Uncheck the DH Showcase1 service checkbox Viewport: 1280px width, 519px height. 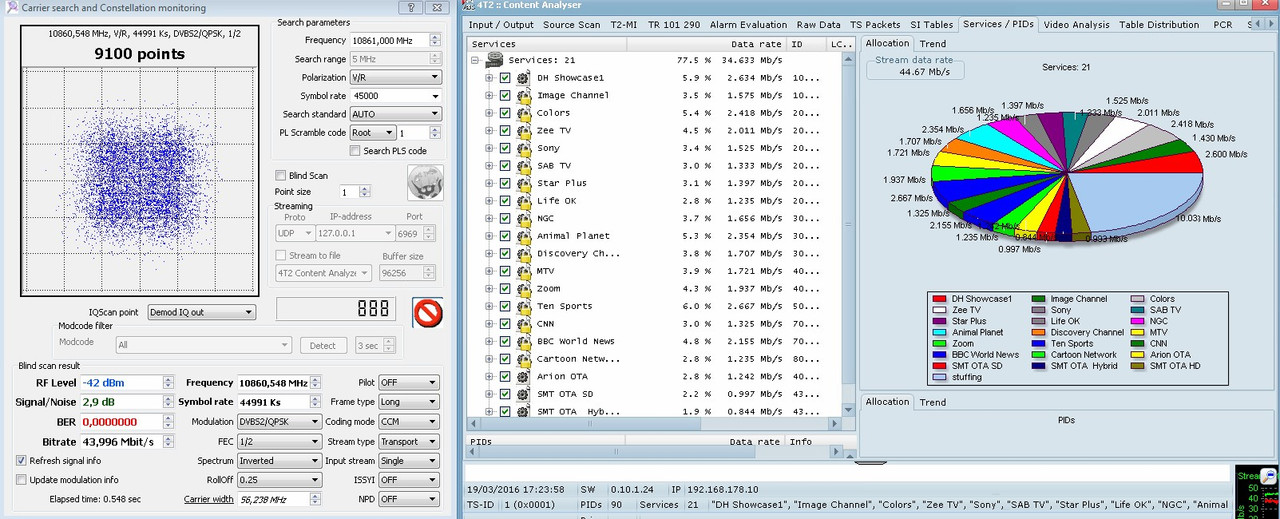click(x=505, y=78)
